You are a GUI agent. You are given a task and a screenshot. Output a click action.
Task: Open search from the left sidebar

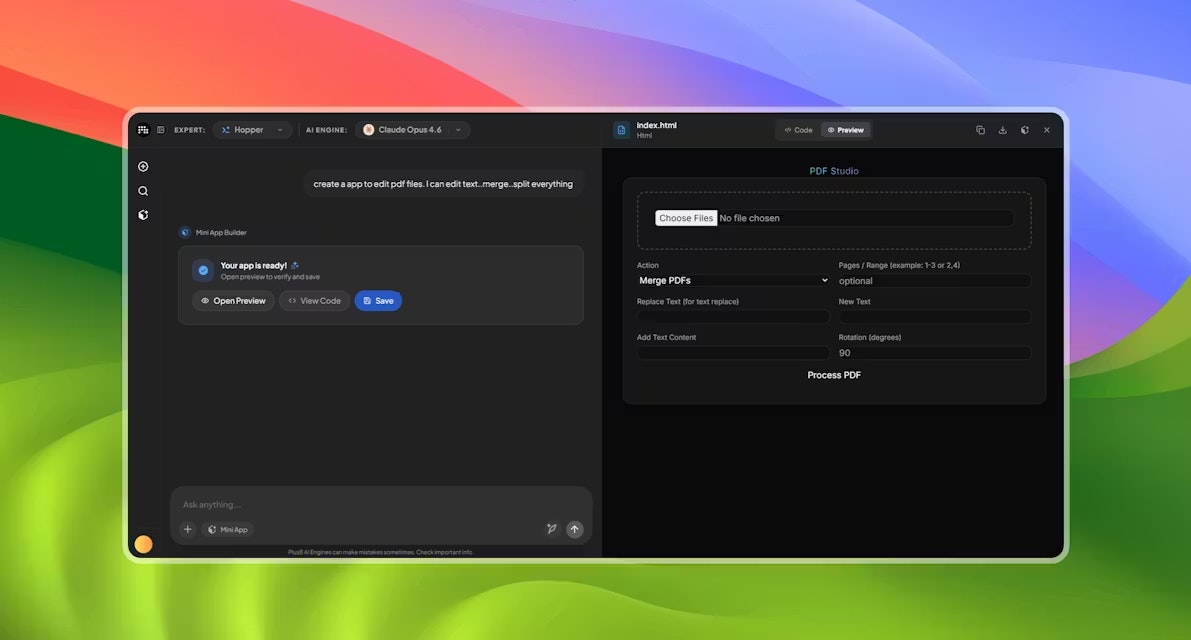(143, 191)
